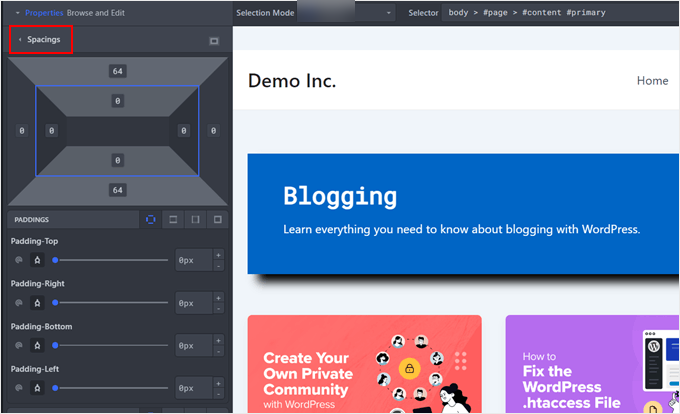Click the Padding-Bottom value field
Image resolution: width=680 pixels, height=414 pixels.
coord(194,346)
